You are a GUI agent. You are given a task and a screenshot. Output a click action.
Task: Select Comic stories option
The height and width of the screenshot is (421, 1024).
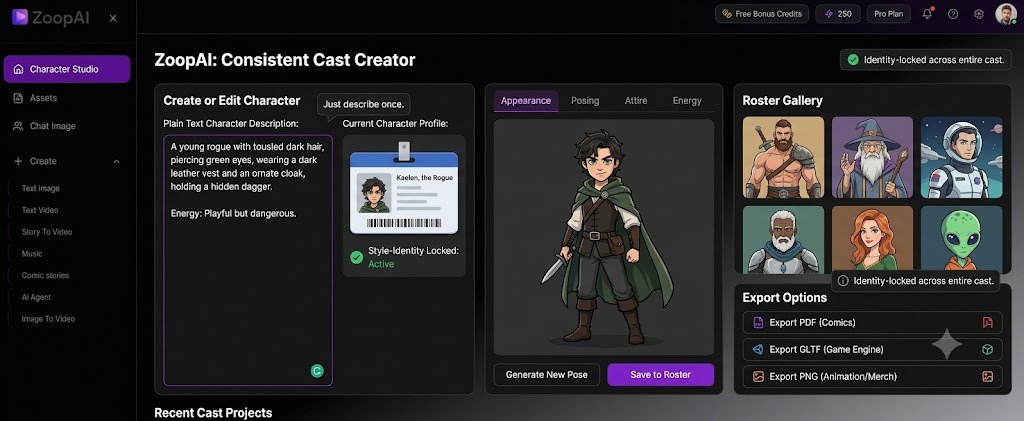click(x=45, y=275)
